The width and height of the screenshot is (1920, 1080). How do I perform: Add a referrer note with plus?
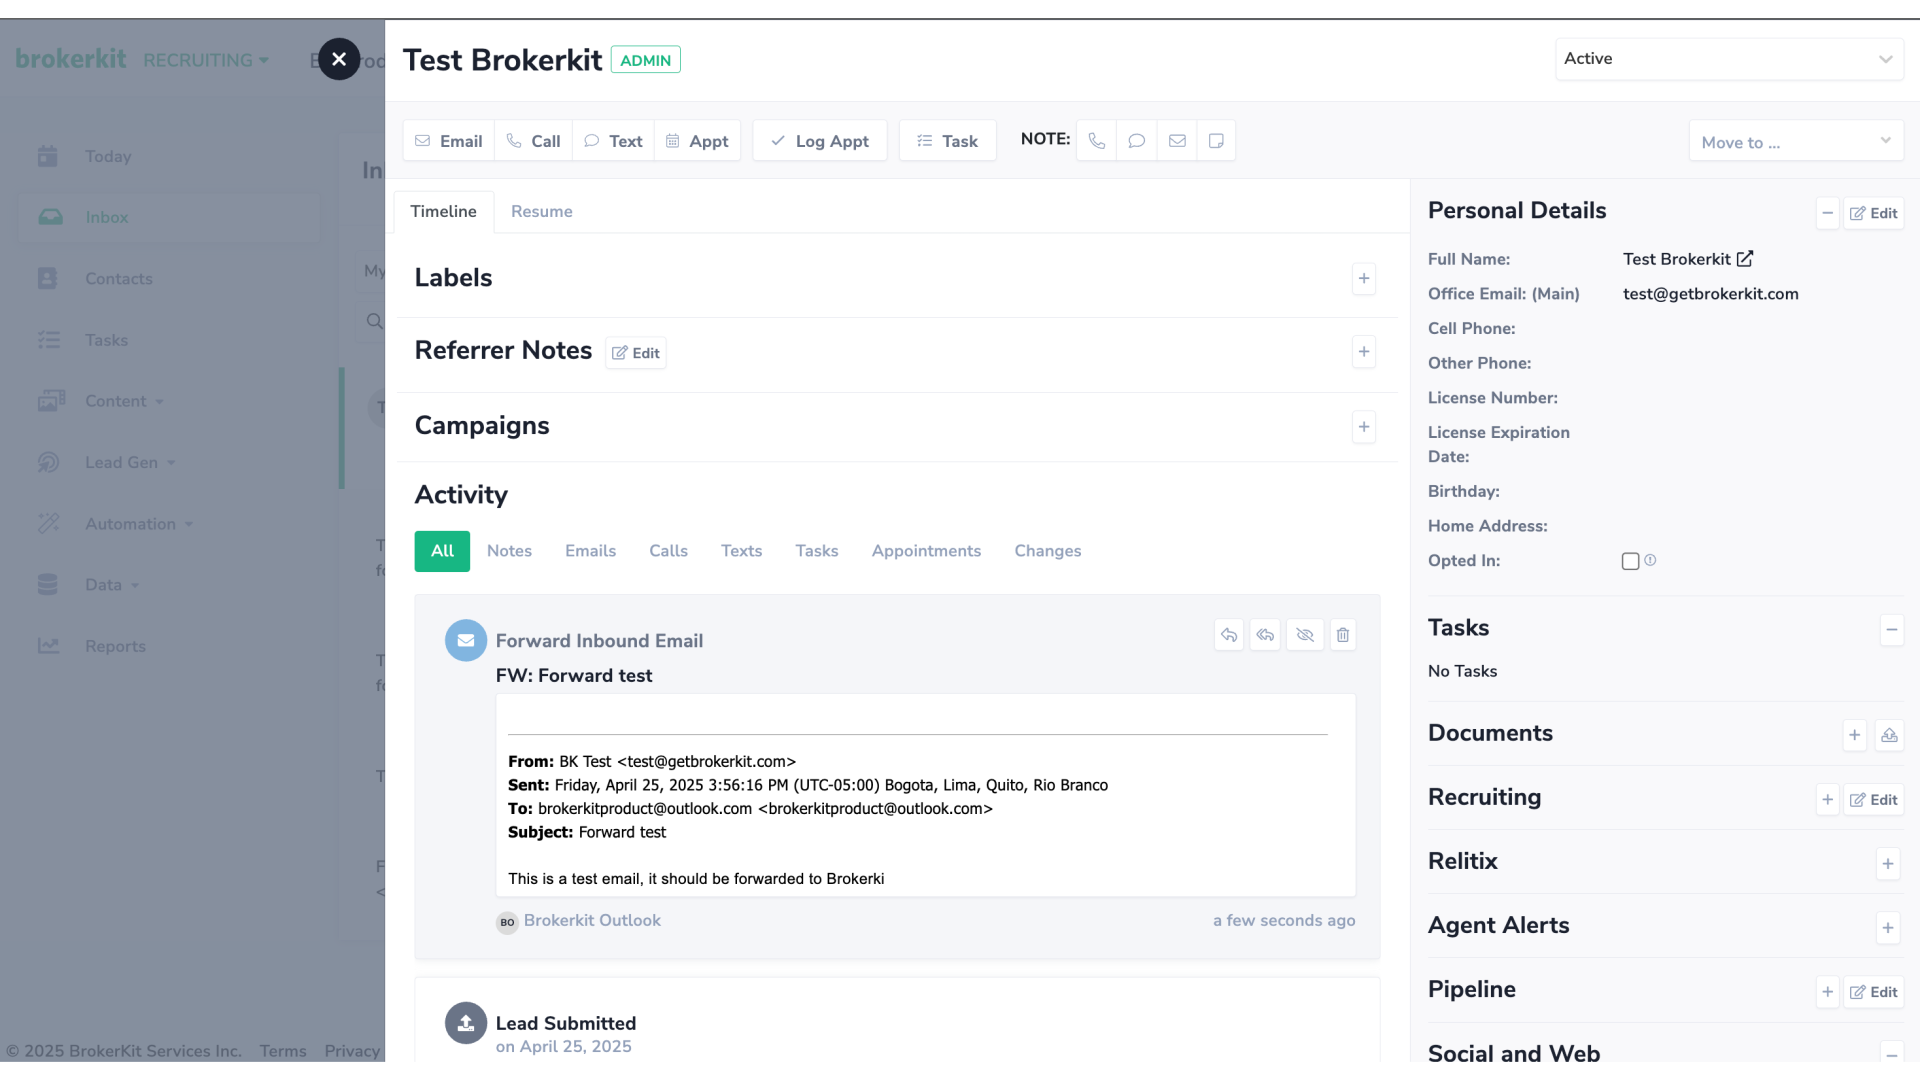coord(1364,352)
